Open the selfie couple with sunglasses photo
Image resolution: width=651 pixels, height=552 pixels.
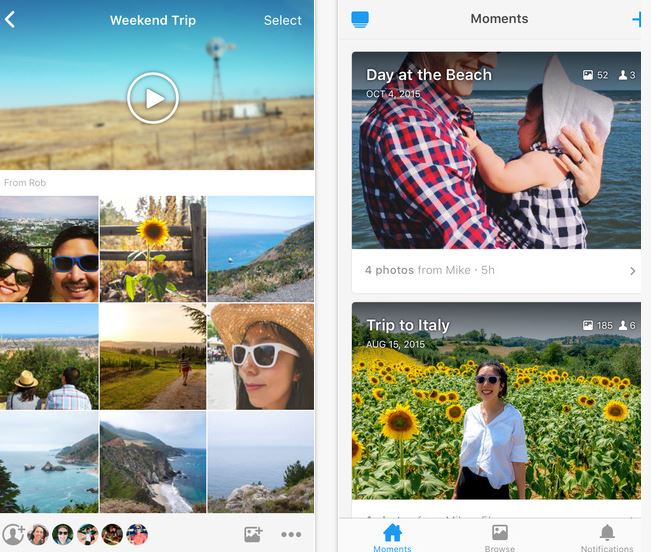[49, 249]
